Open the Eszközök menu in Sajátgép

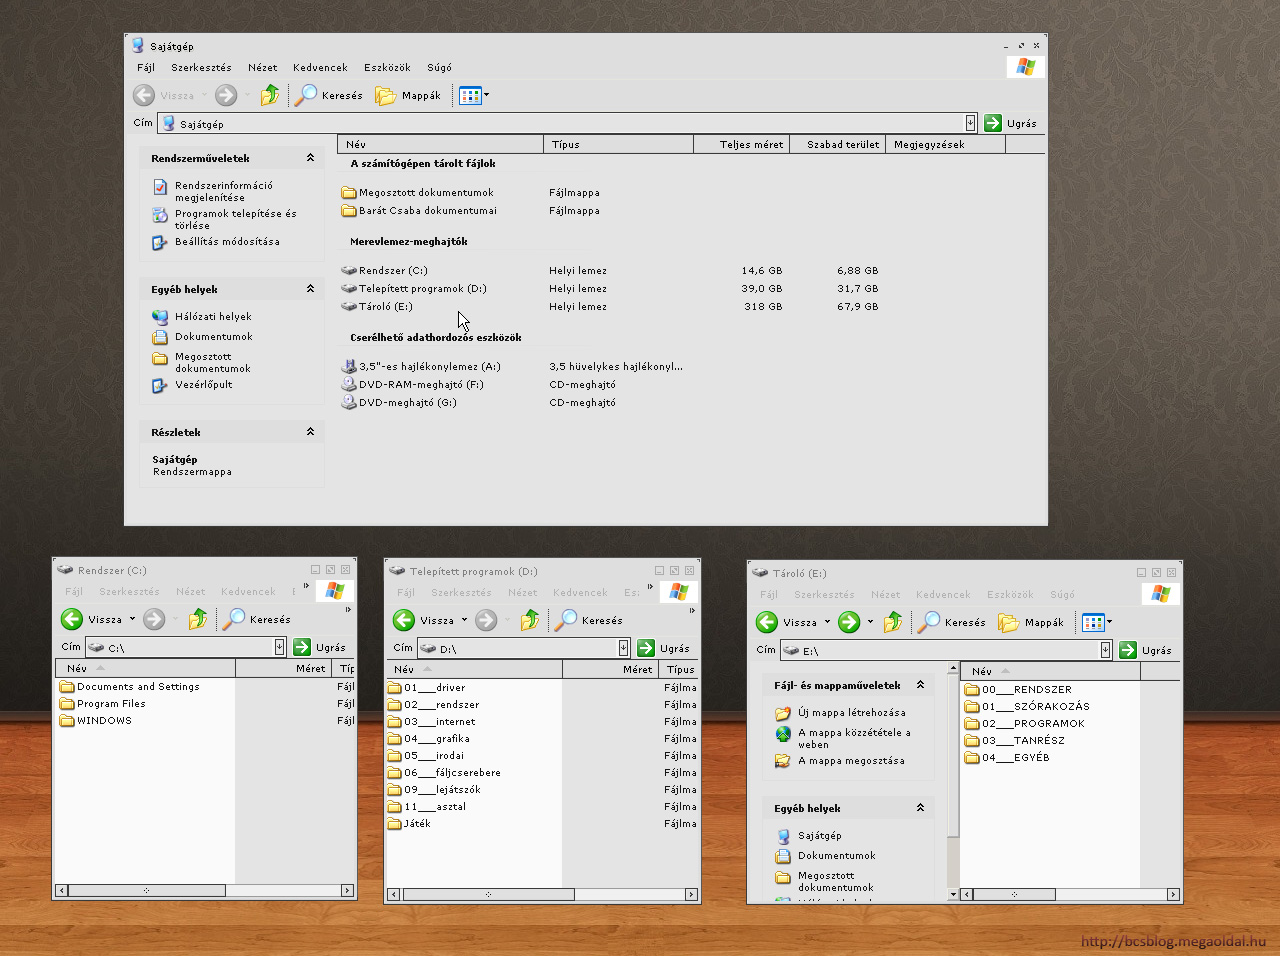[x=387, y=67]
